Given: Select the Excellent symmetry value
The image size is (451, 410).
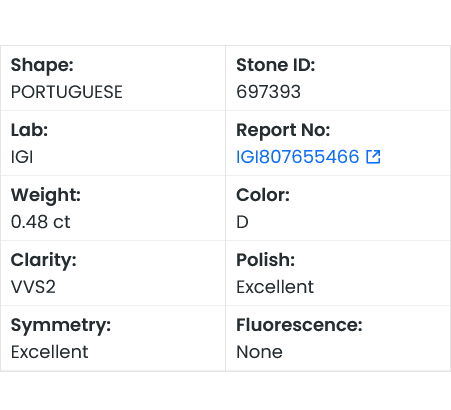Looking at the screenshot, I should [50, 352].
